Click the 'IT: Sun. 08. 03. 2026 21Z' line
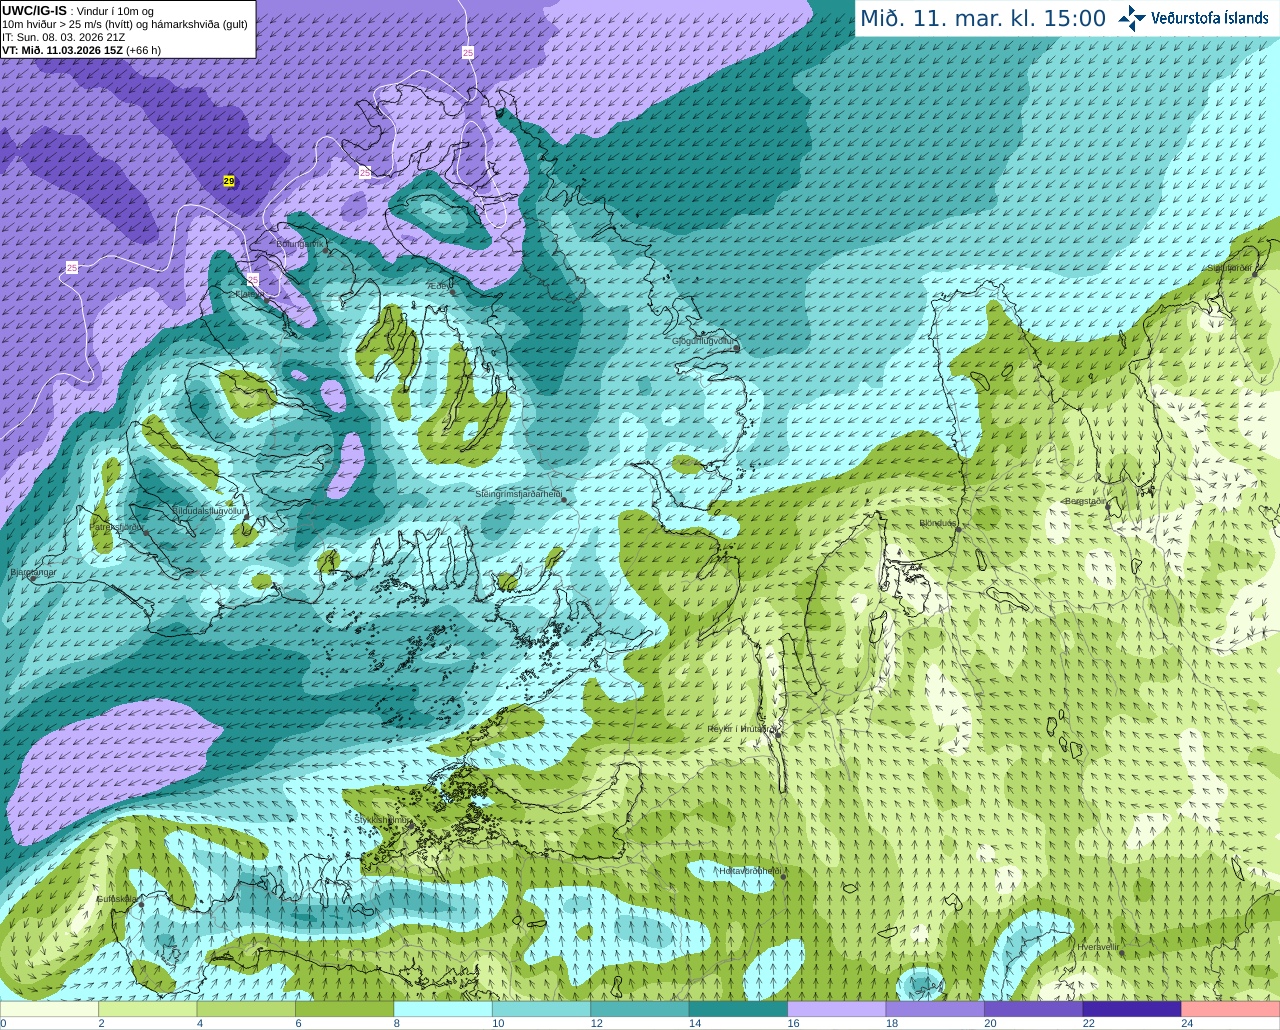1280x1030 pixels. (63, 37)
